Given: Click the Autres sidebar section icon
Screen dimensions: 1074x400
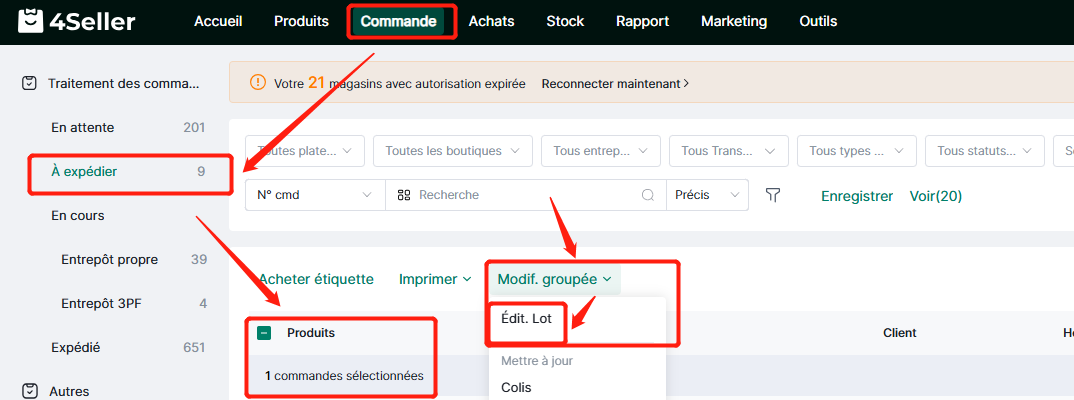Looking at the screenshot, I should [30, 391].
